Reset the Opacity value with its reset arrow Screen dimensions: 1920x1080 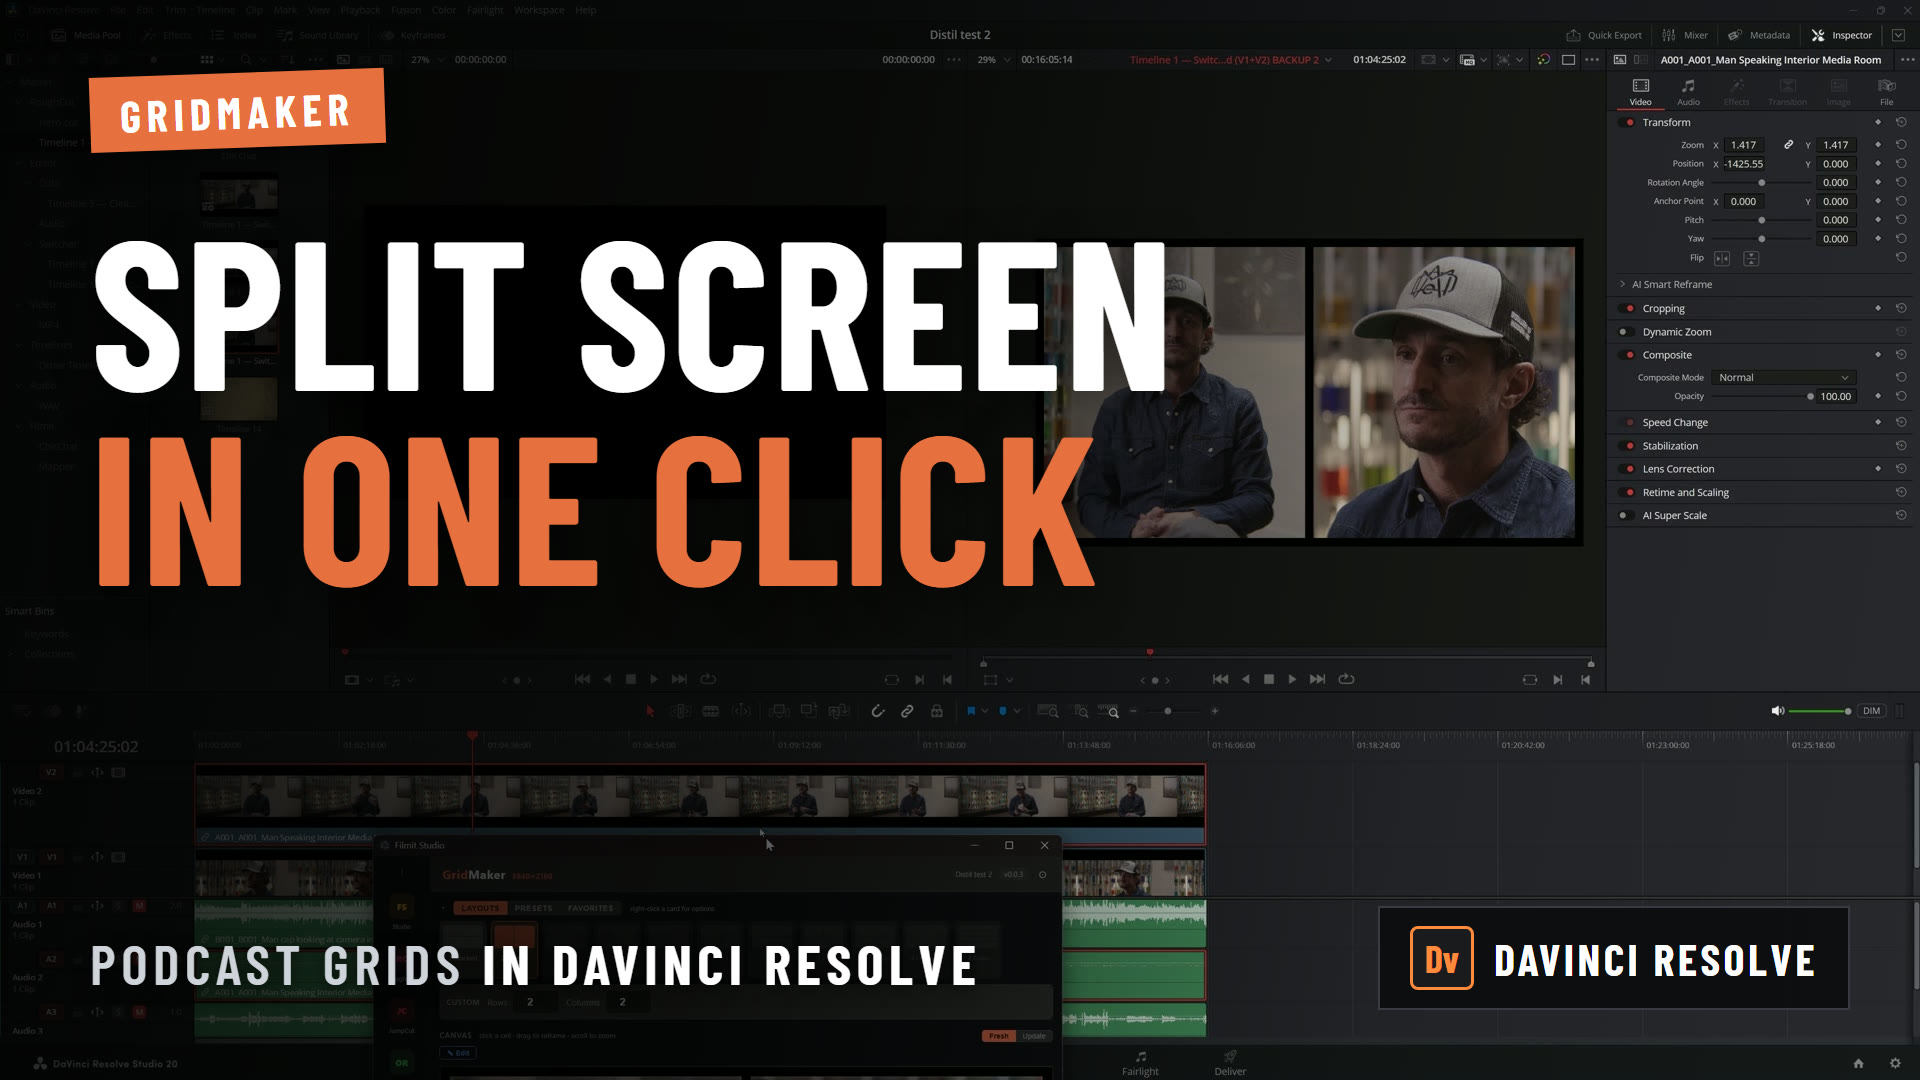[x=1901, y=396]
